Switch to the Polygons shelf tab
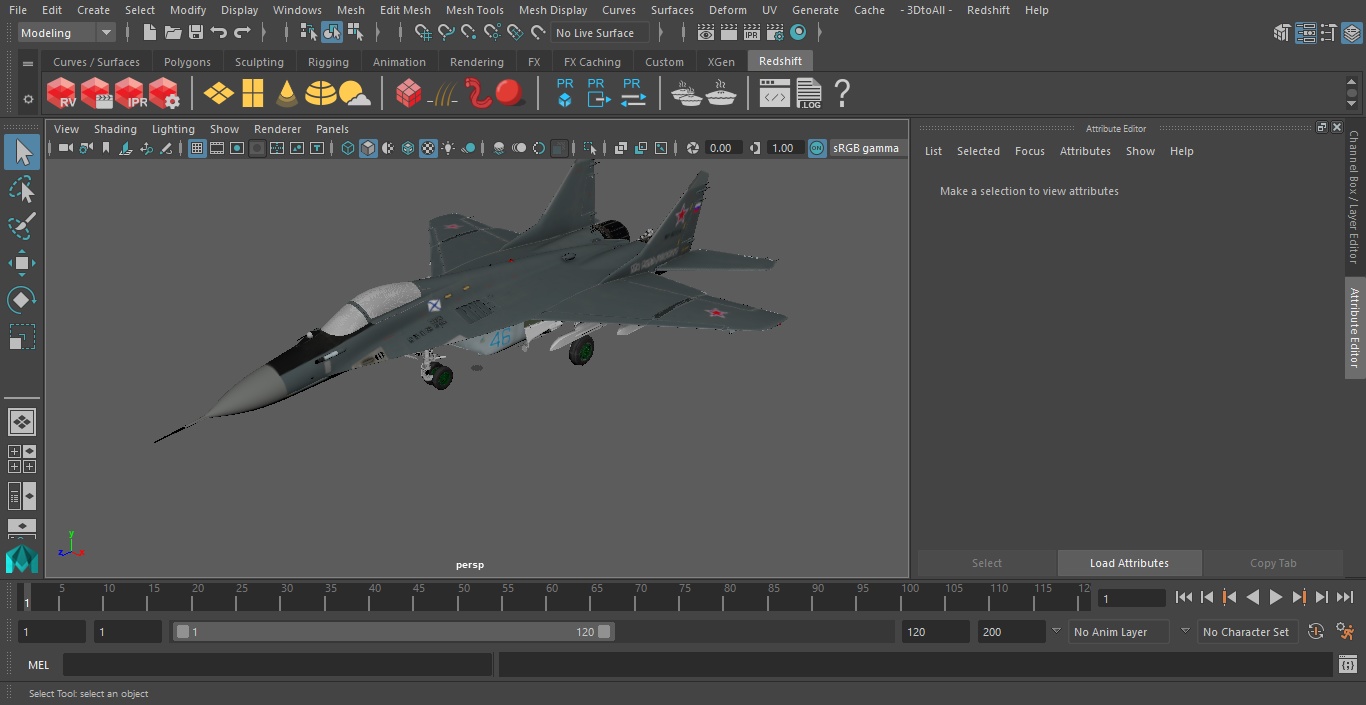Image resolution: width=1366 pixels, height=705 pixels. pos(187,62)
